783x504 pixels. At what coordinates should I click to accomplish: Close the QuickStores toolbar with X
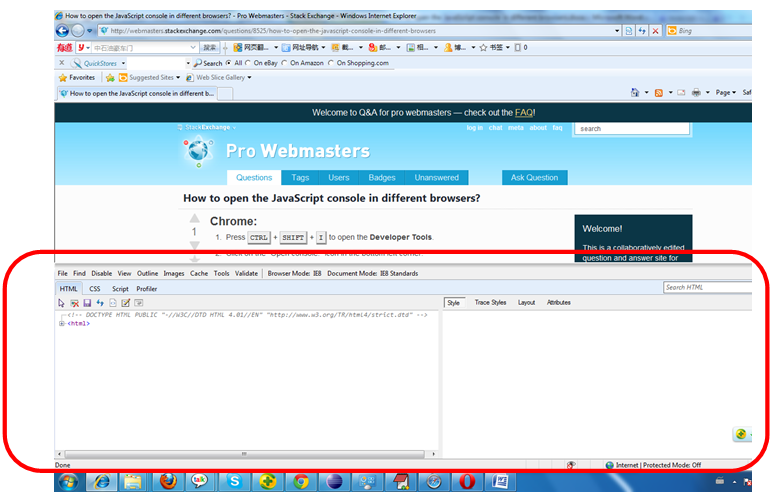(x=61, y=63)
